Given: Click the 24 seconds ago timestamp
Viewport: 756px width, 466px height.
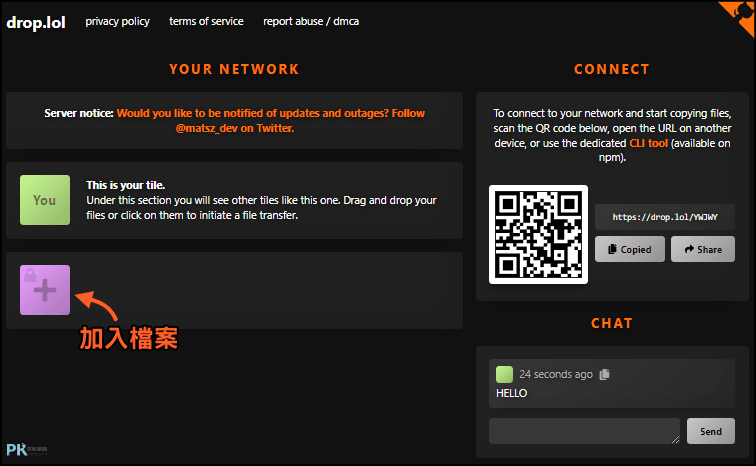Looking at the screenshot, I should (555, 374).
